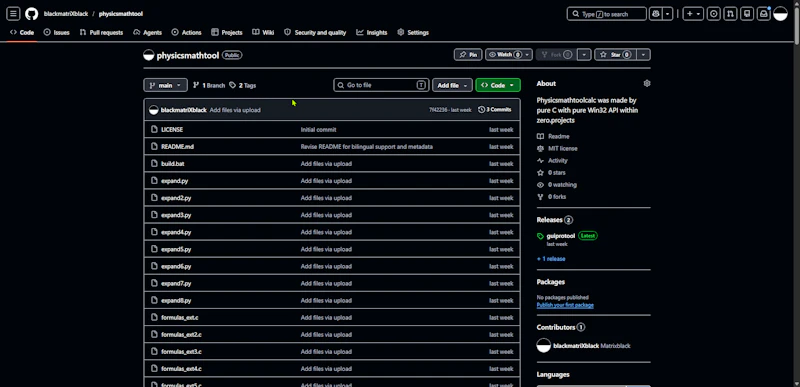Open the global Pull requests header icon
Image resolution: width=800 pixels, height=387 pixels.
(730, 14)
